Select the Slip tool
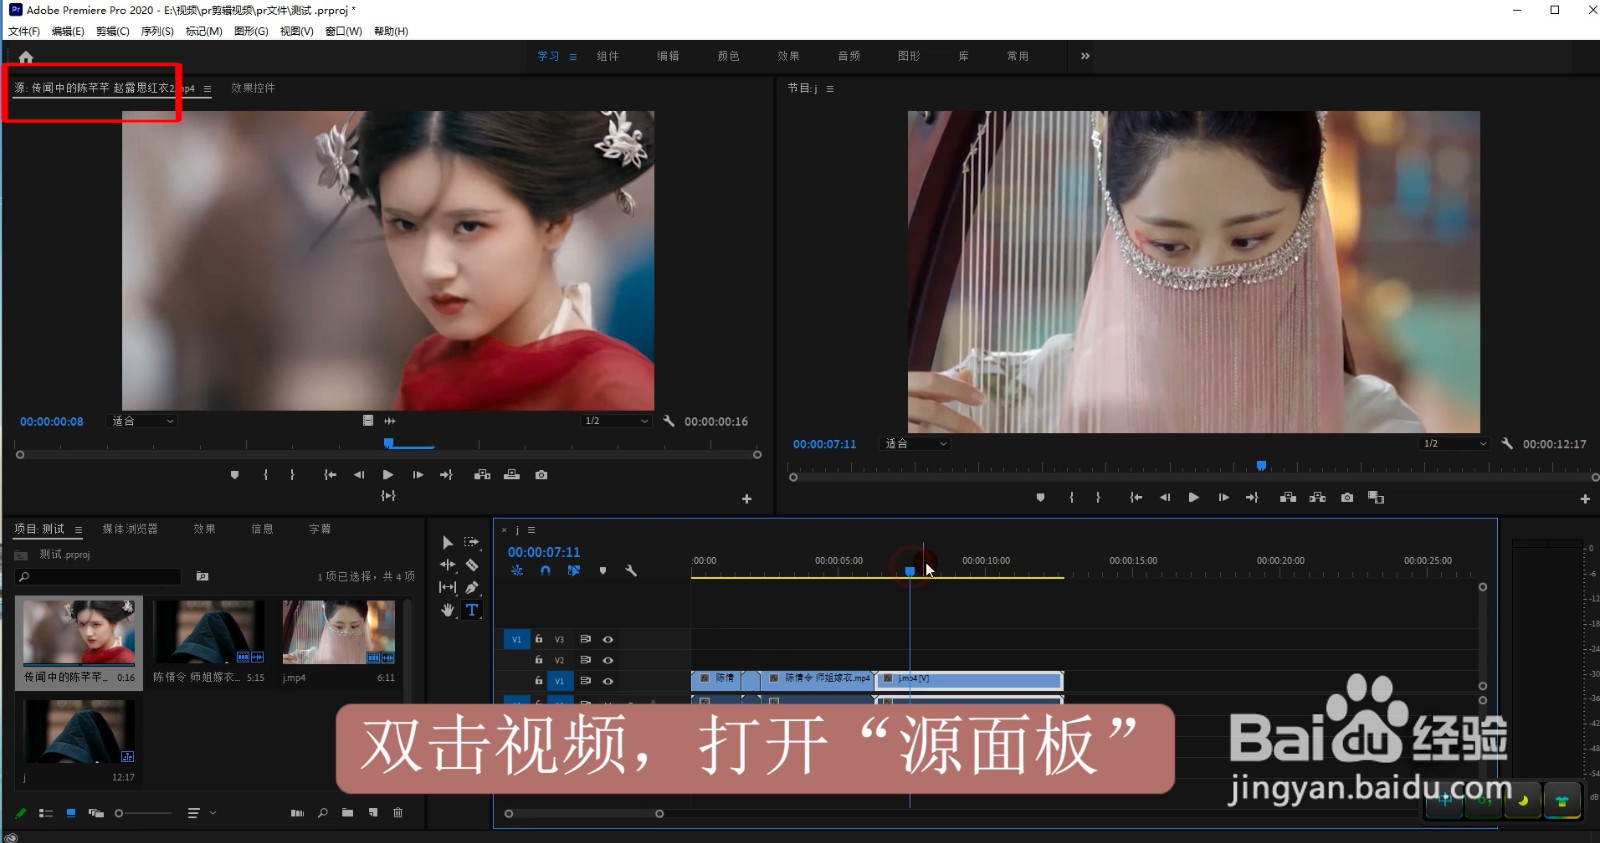 click(x=447, y=587)
